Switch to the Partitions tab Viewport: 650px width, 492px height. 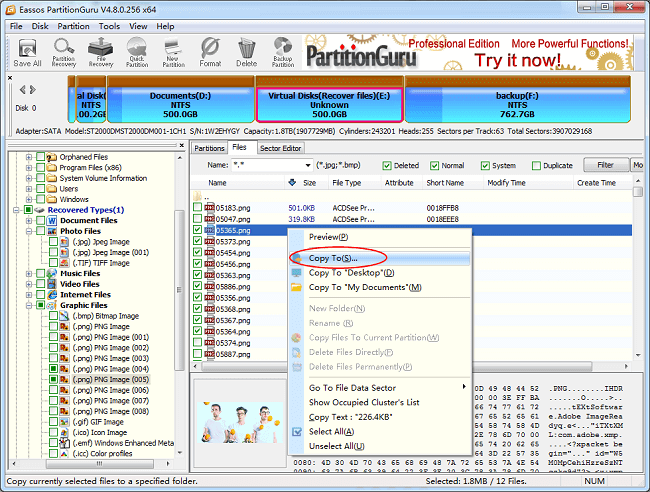pyautogui.click(x=209, y=148)
